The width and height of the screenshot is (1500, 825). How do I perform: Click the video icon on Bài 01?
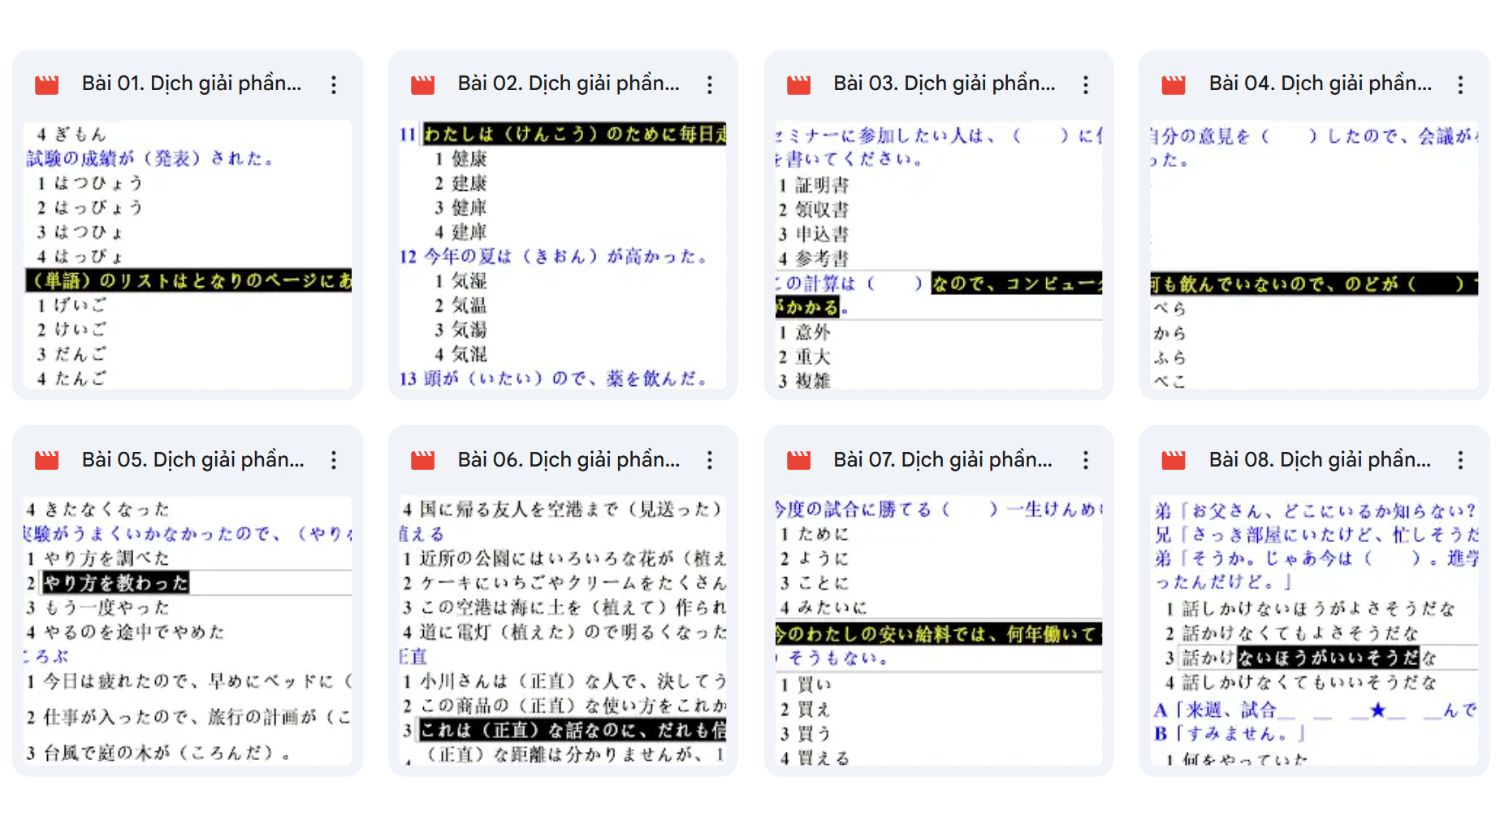[x=45, y=84]
